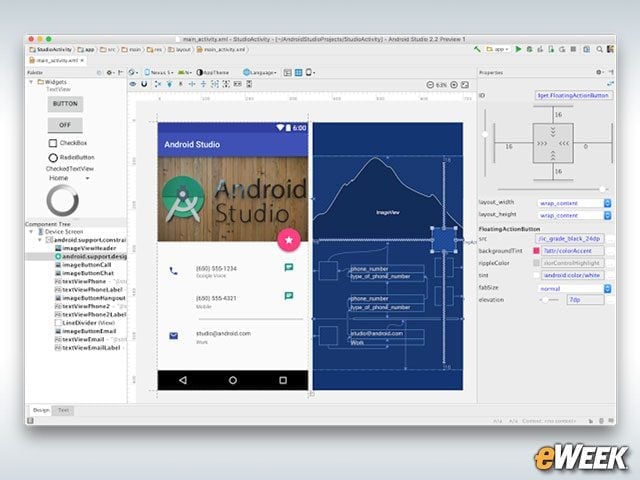Switch to the Text tab
This screenshot has width=640, height=480.
63,410
